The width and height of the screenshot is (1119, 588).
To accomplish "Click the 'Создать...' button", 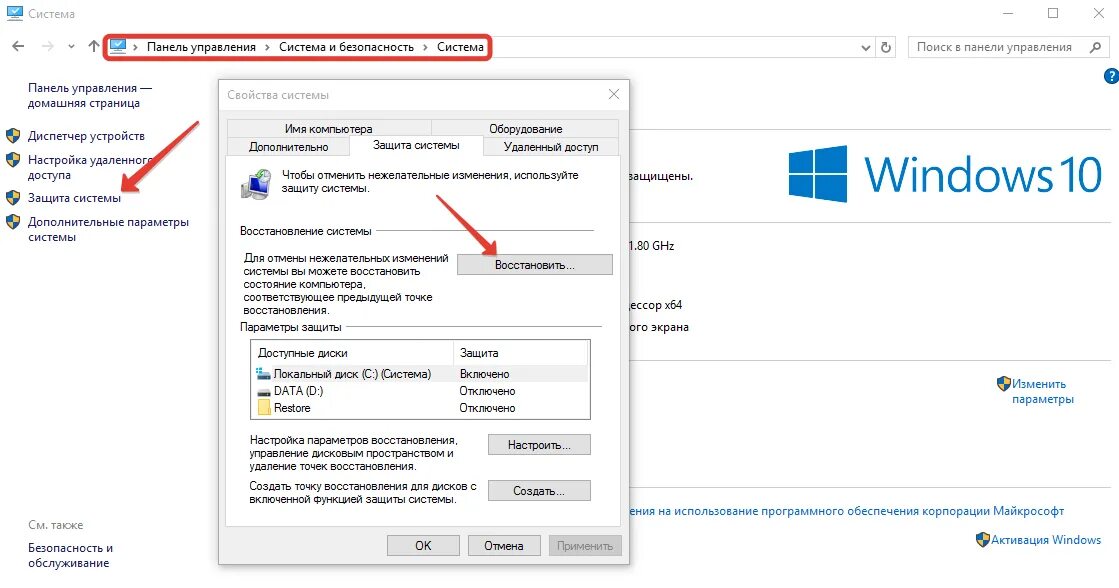I will tap(540, 491).
